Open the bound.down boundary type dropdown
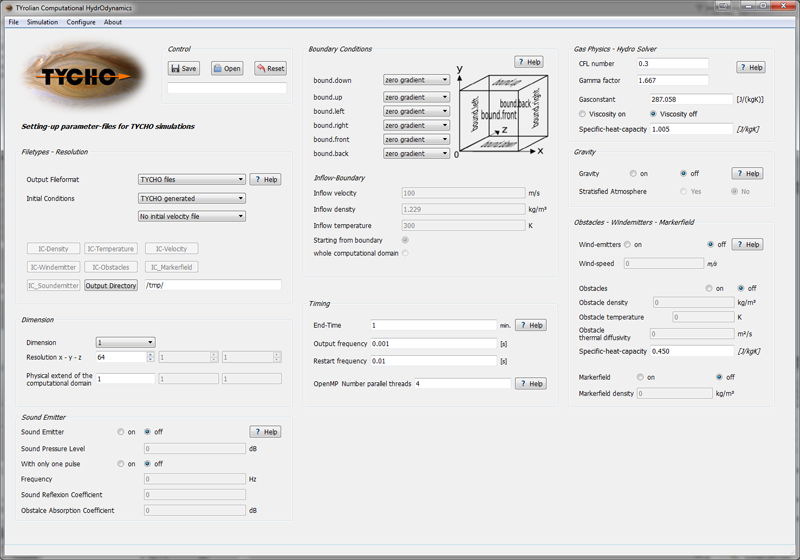Screen dimensions: 800x560 click(x=417, y=79)
